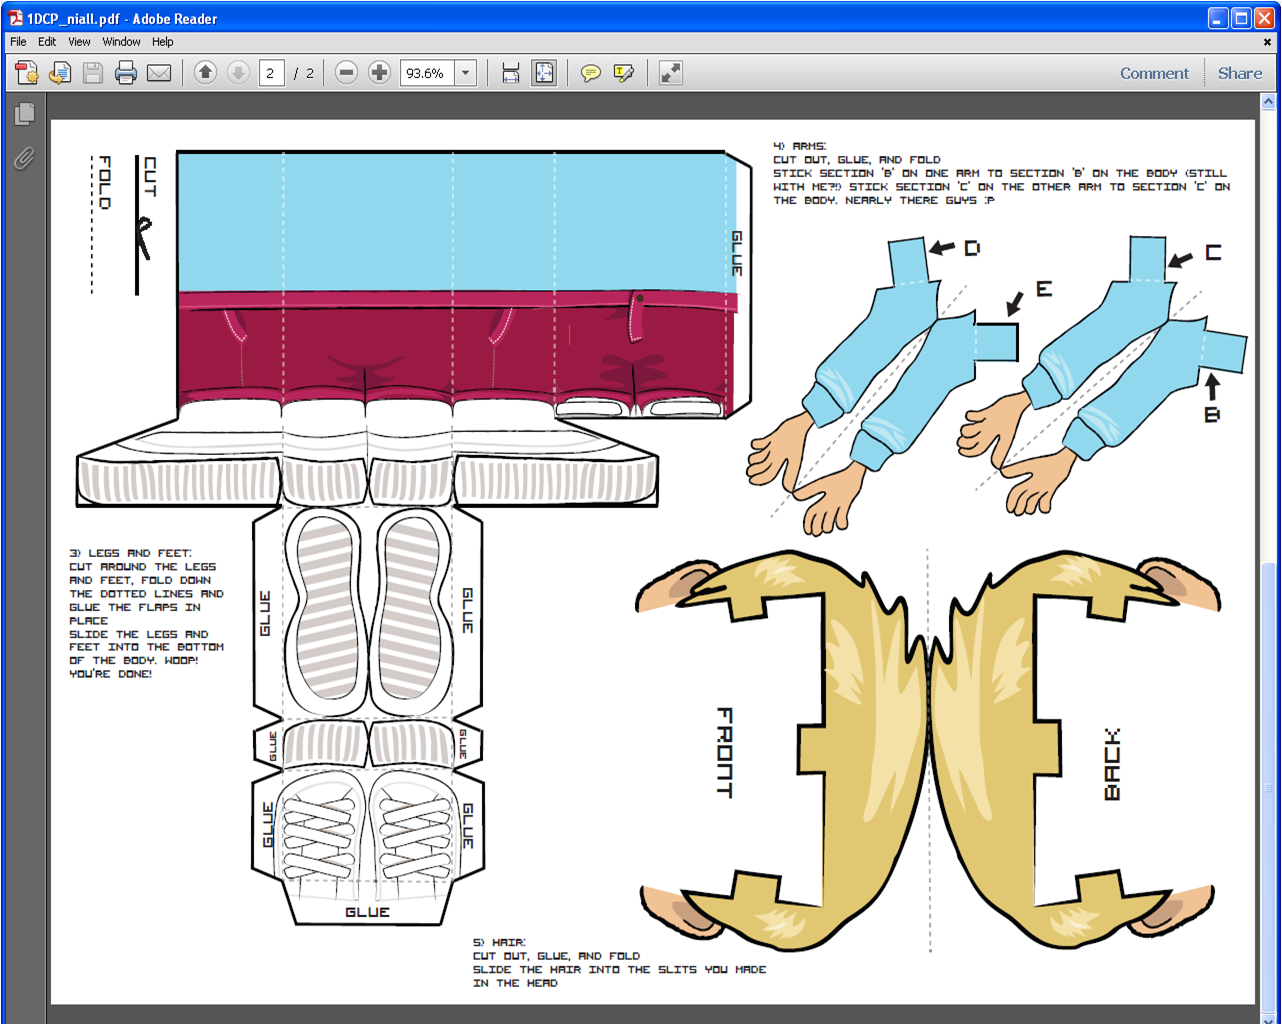This screenshot has width=1282, height=1025.
Task: Click the Email envelope icon
Action: [159, 73]
